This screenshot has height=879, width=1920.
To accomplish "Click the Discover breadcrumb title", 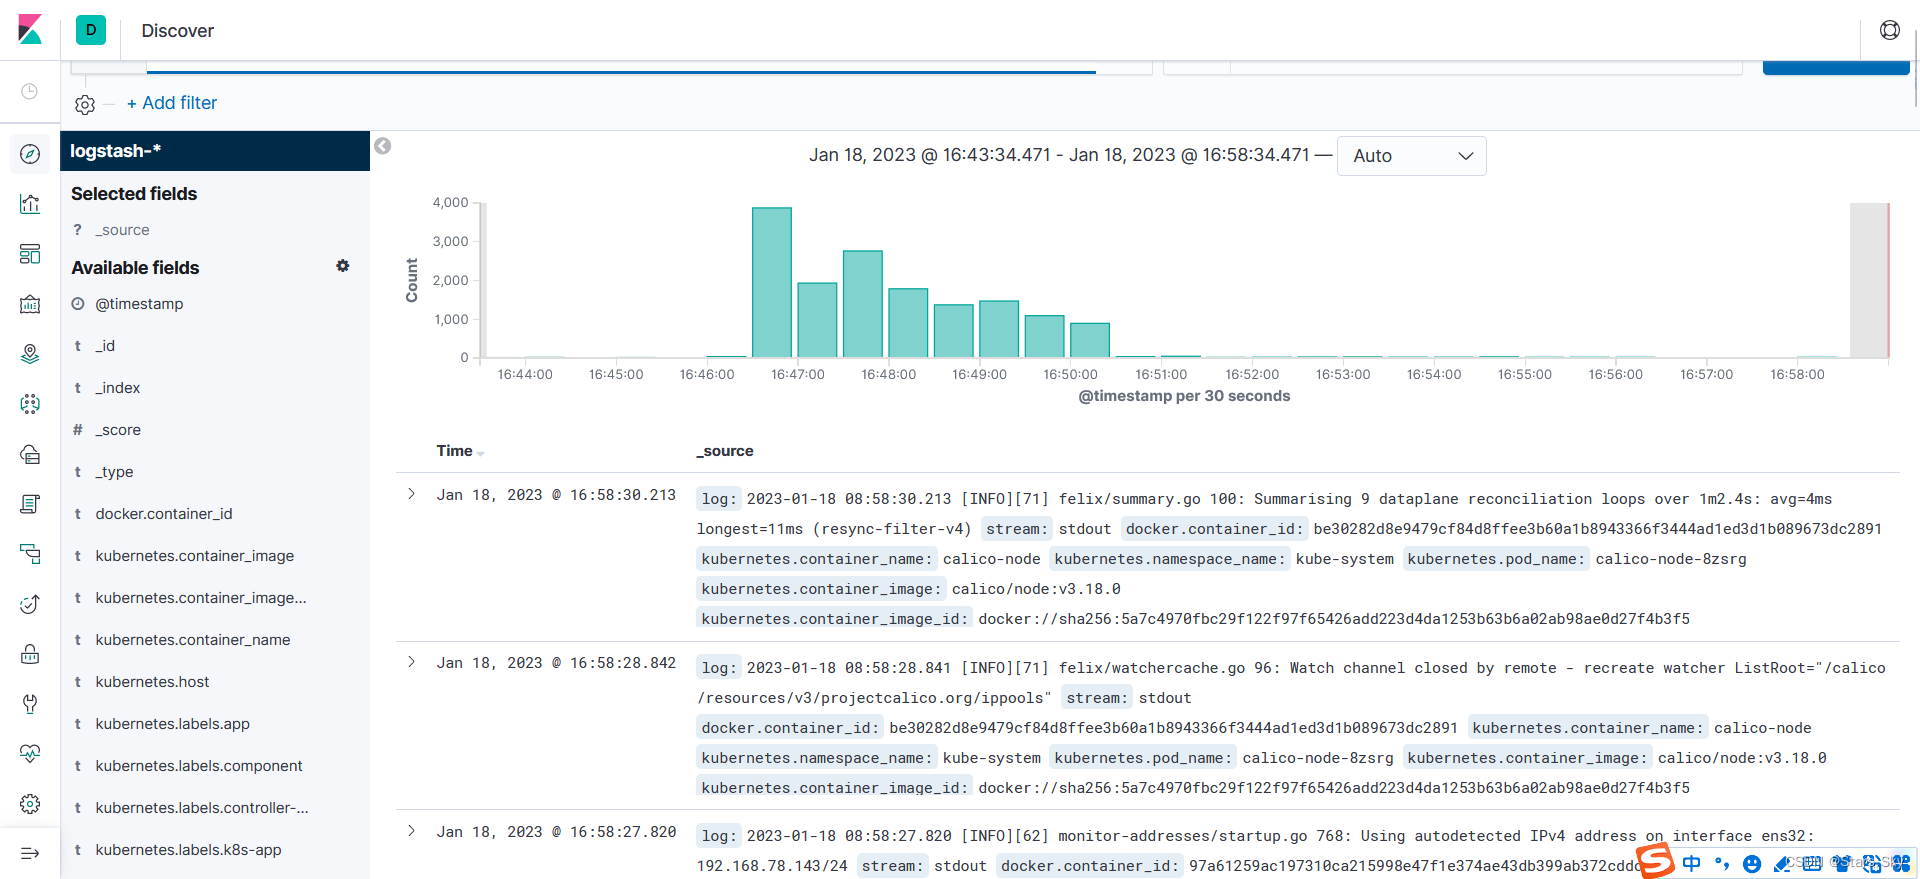I will coord(178,31).
